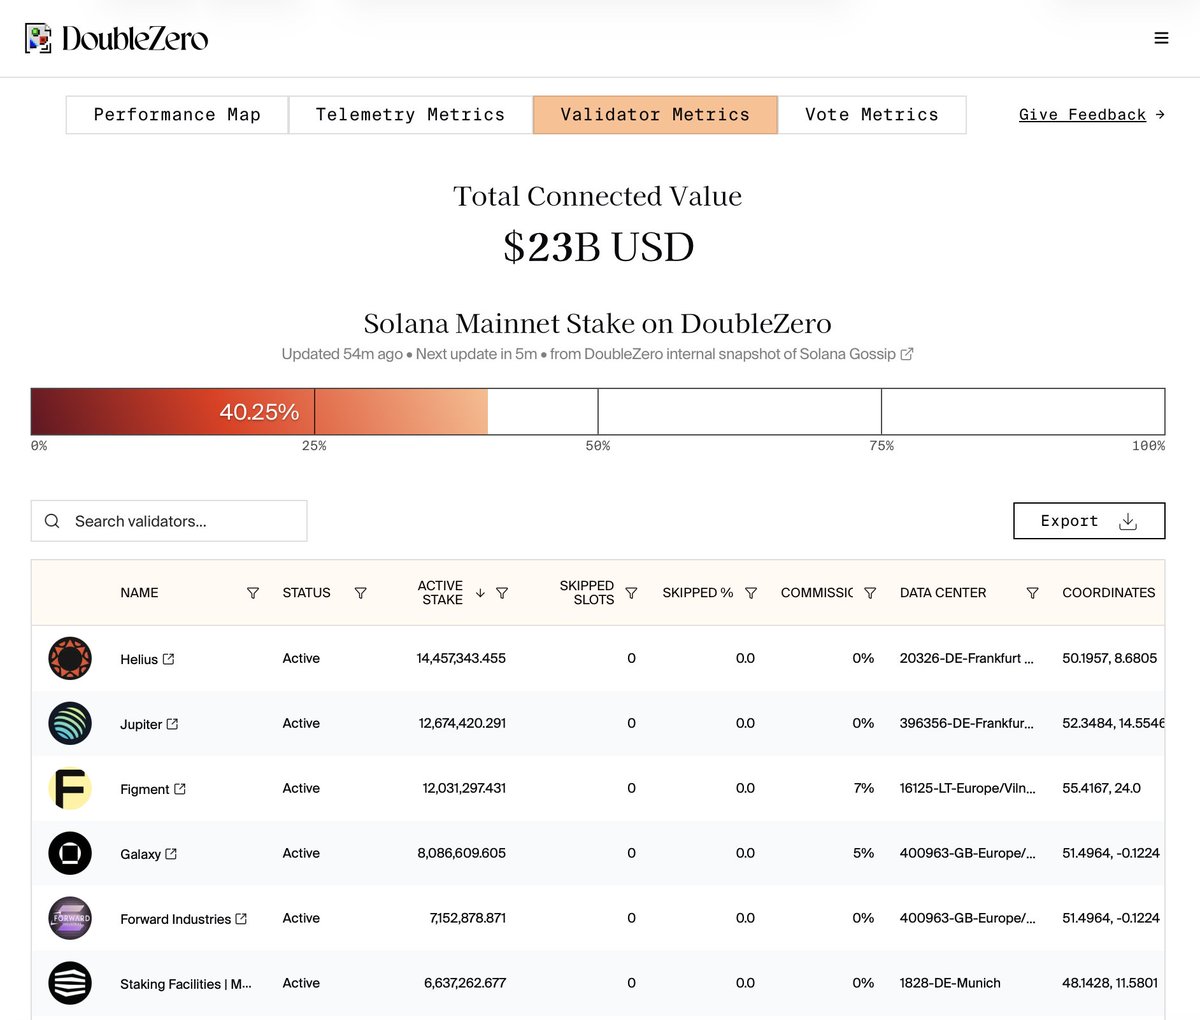Image resolution: width=1200 pixels, height=1020 pixels.
Task: Click the $23B USD total value
Action: coord(598,247)
